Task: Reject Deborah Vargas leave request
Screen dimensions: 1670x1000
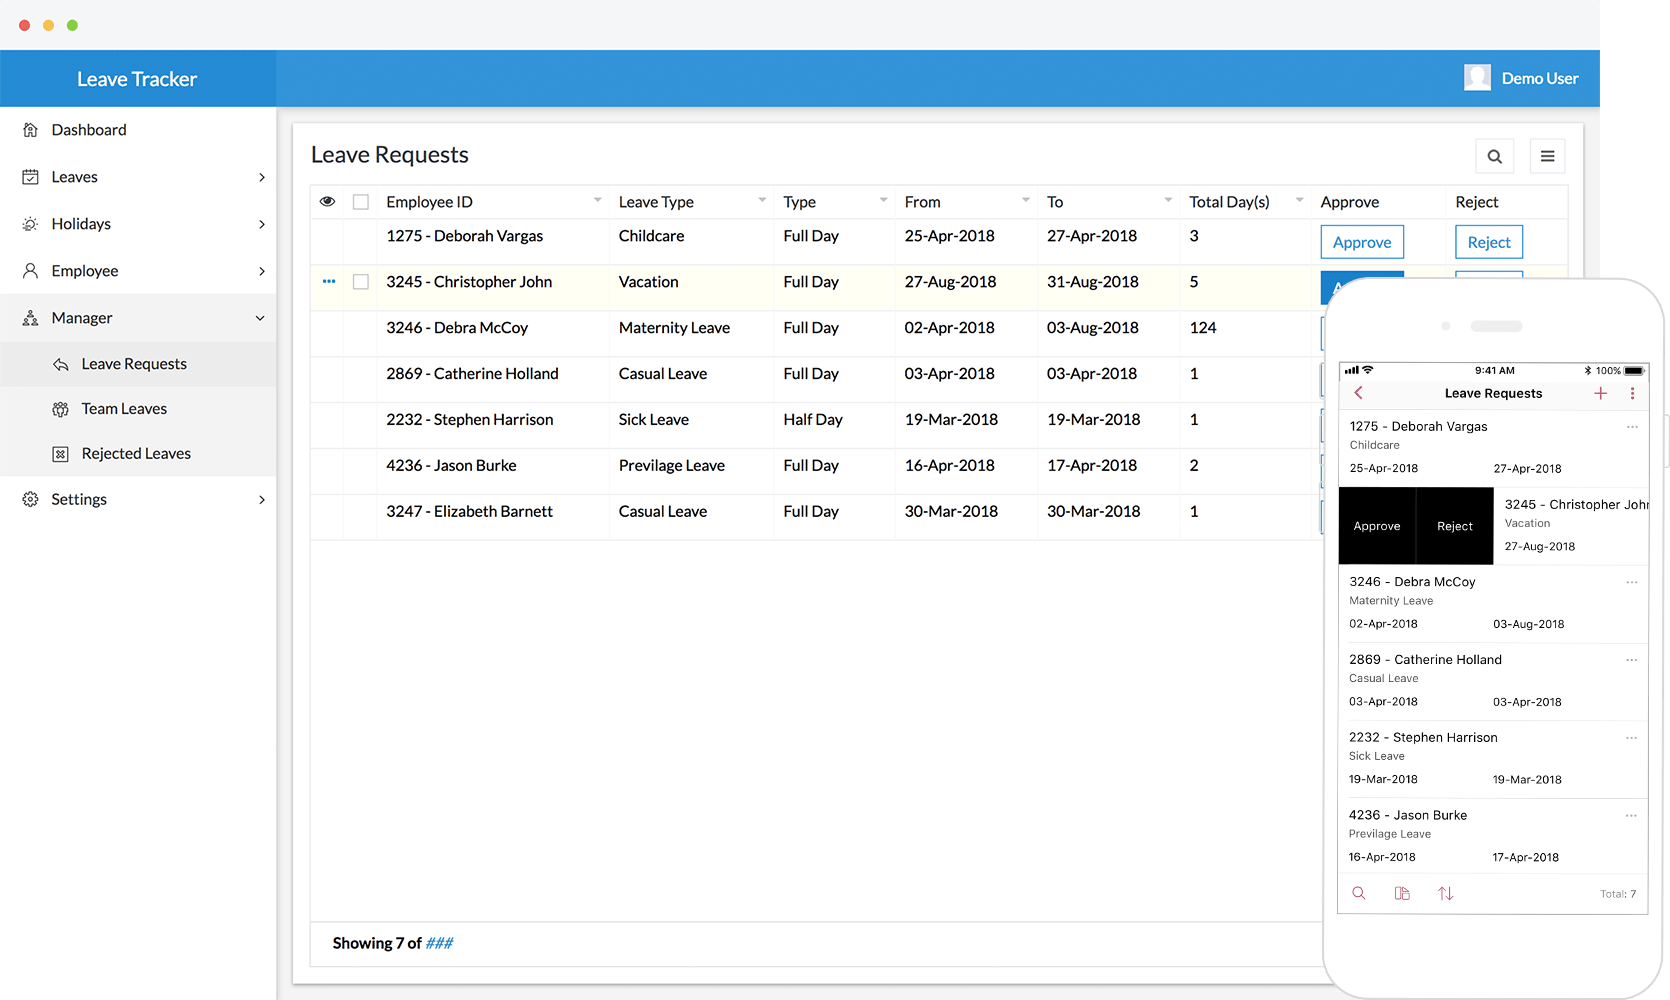Action: pyautogui.click(x=1489, y=242)
